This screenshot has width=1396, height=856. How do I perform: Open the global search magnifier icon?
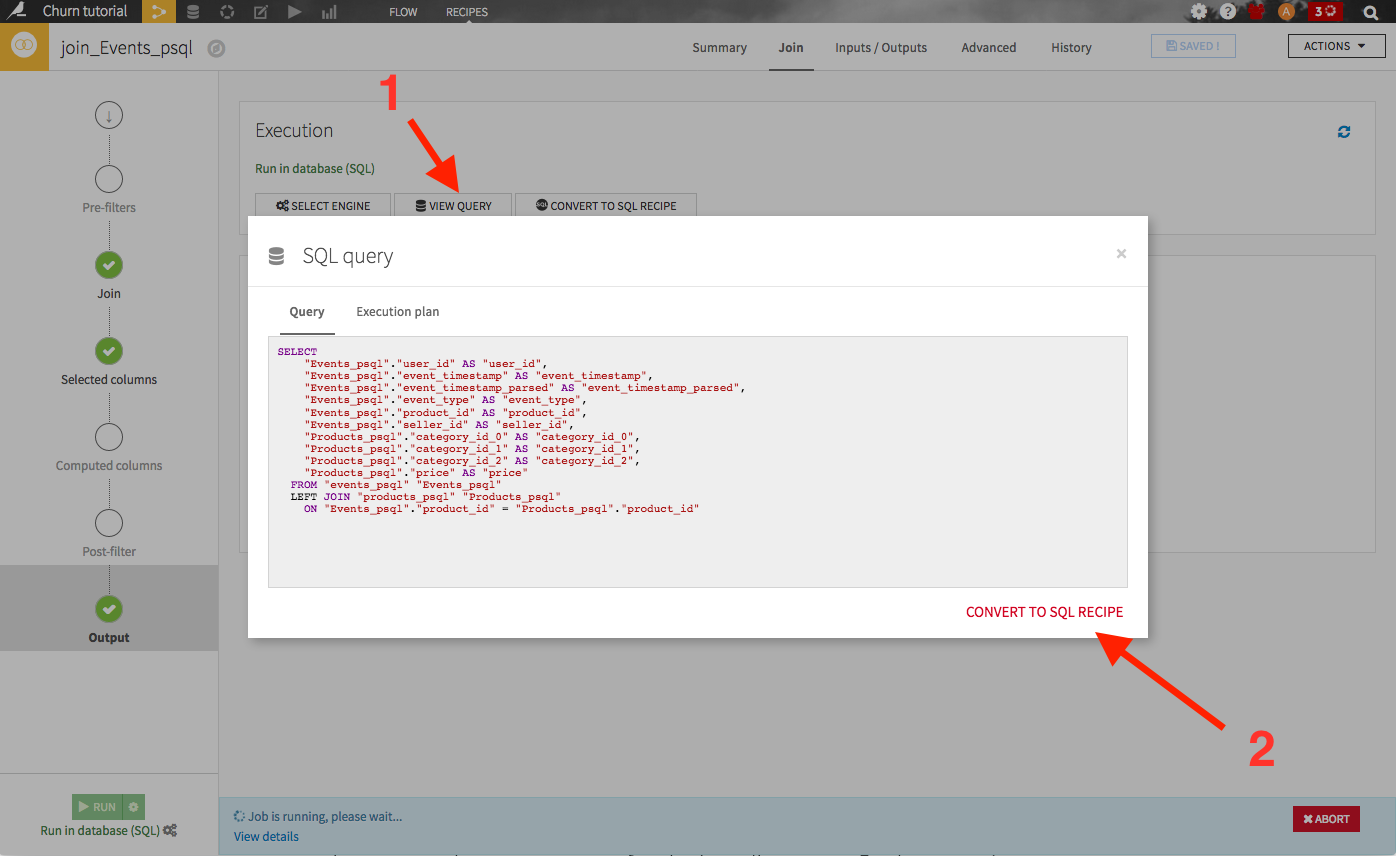1369,11
